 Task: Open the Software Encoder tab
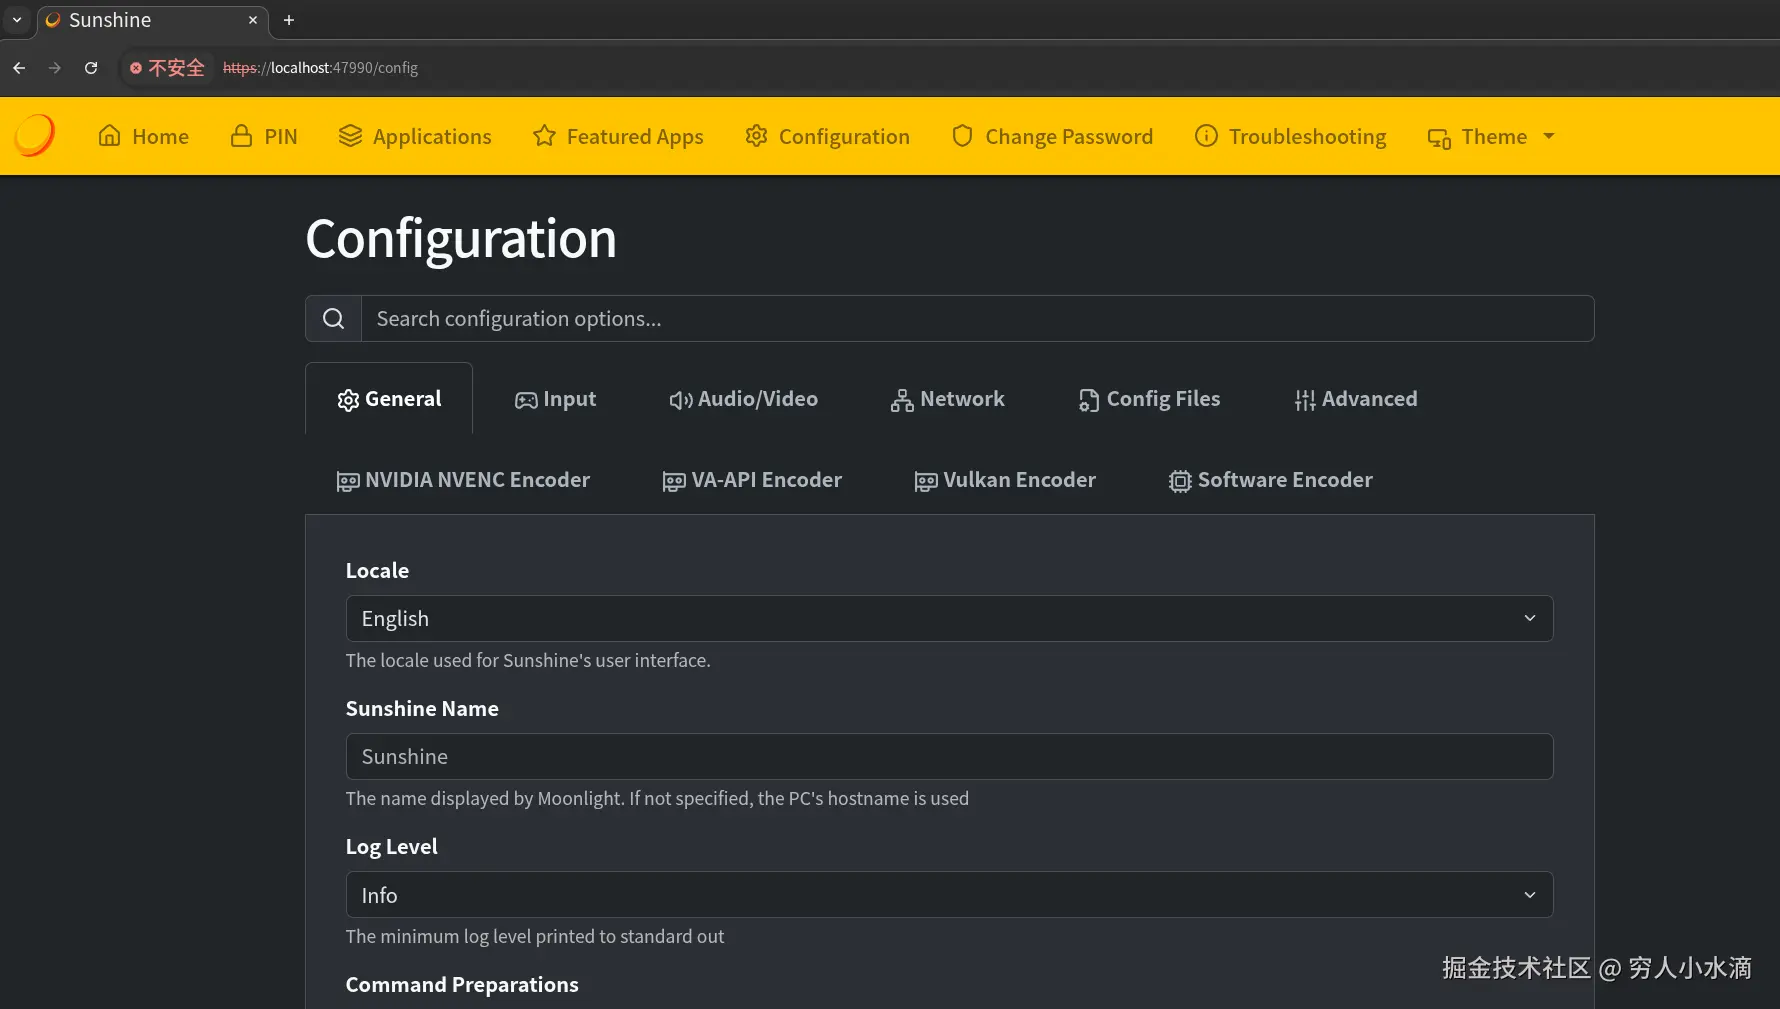click(1270, 480)
